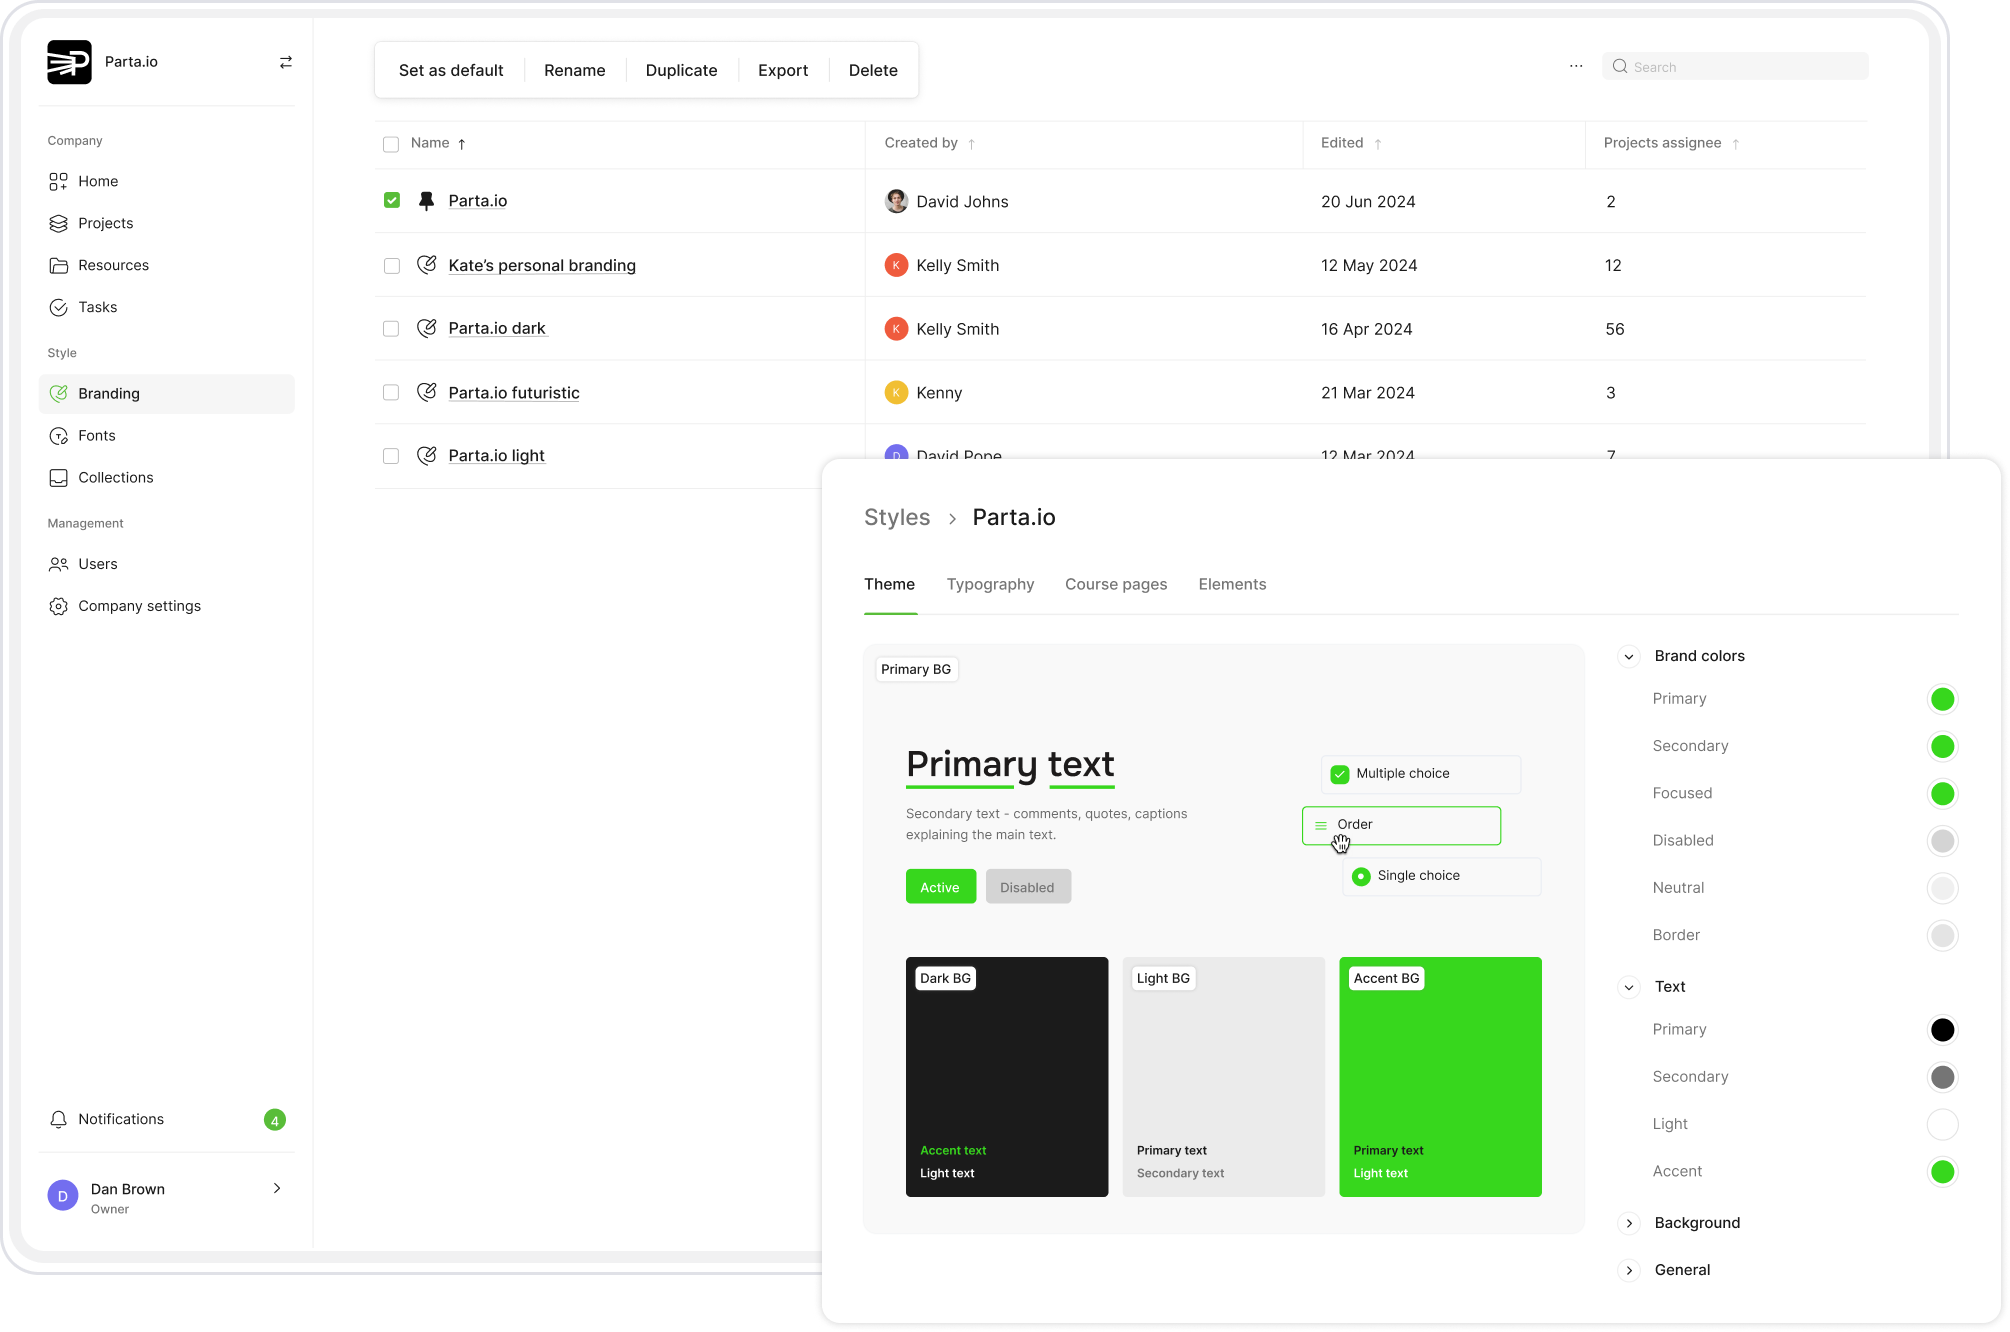Click the Text Primary black color swatch
This screenshot has height=1332, width=2010.
click(x=1942, y=1030)
